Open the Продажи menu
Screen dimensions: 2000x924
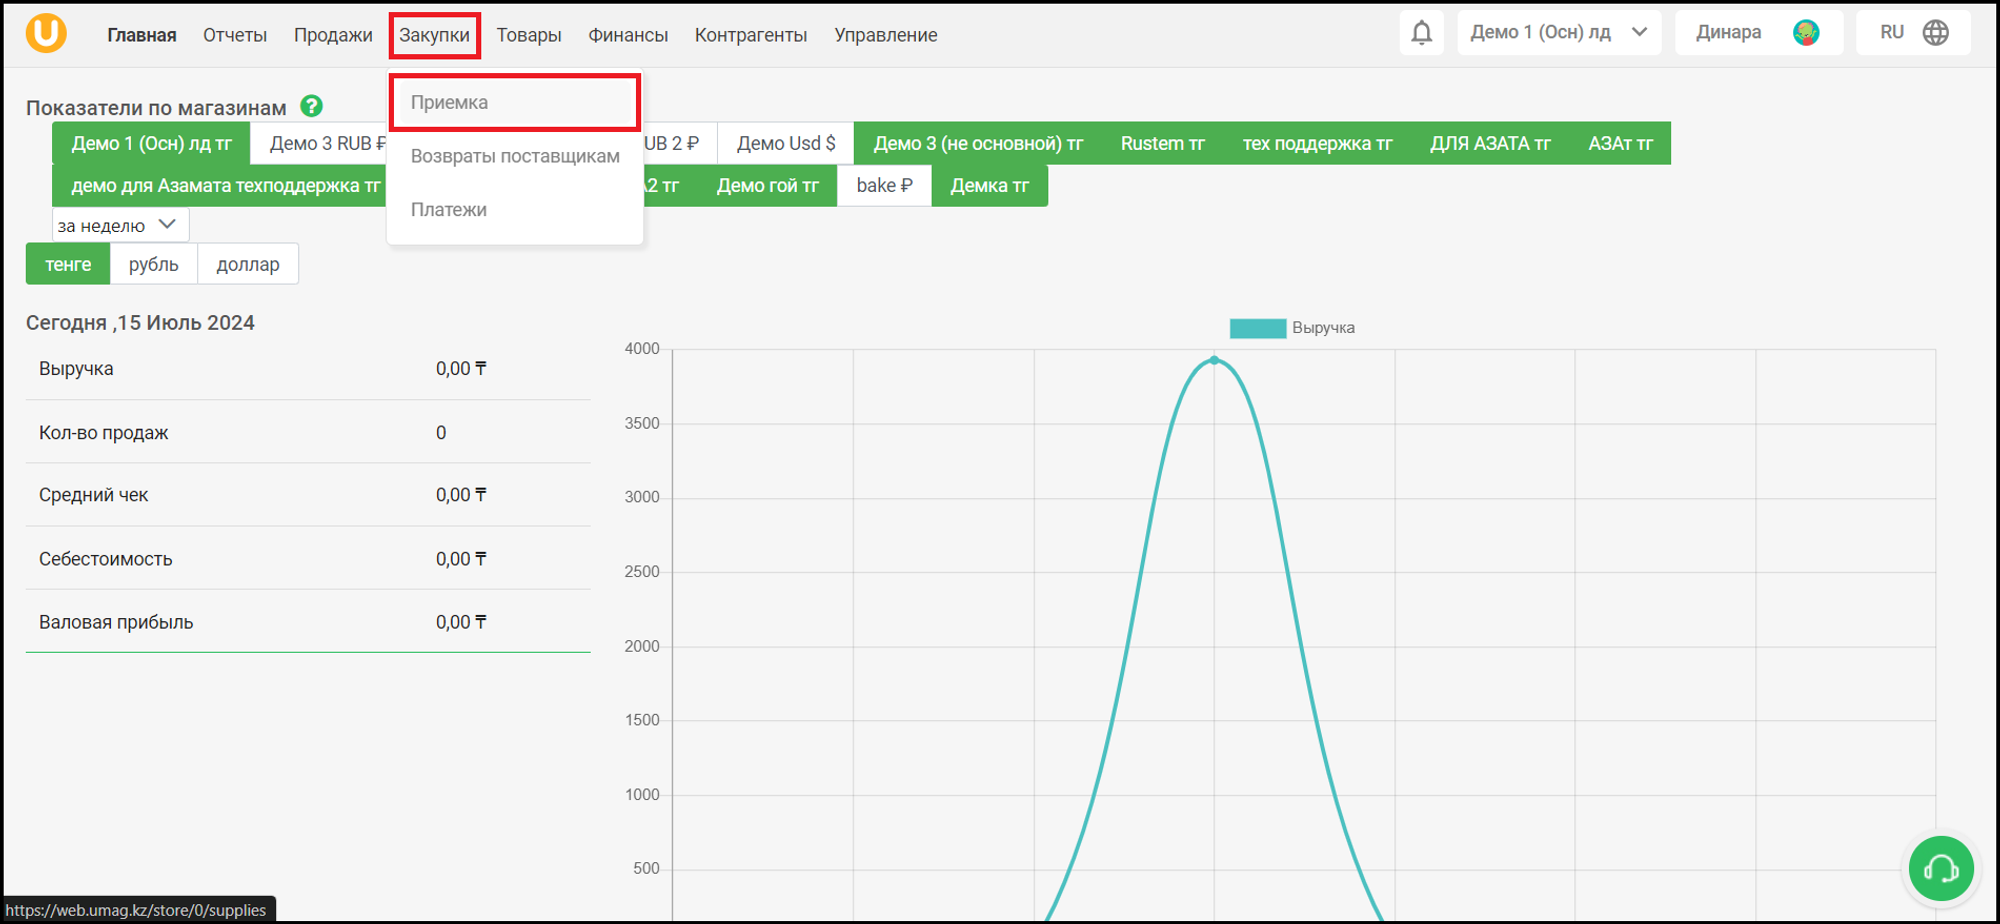(x=333, y=35)
